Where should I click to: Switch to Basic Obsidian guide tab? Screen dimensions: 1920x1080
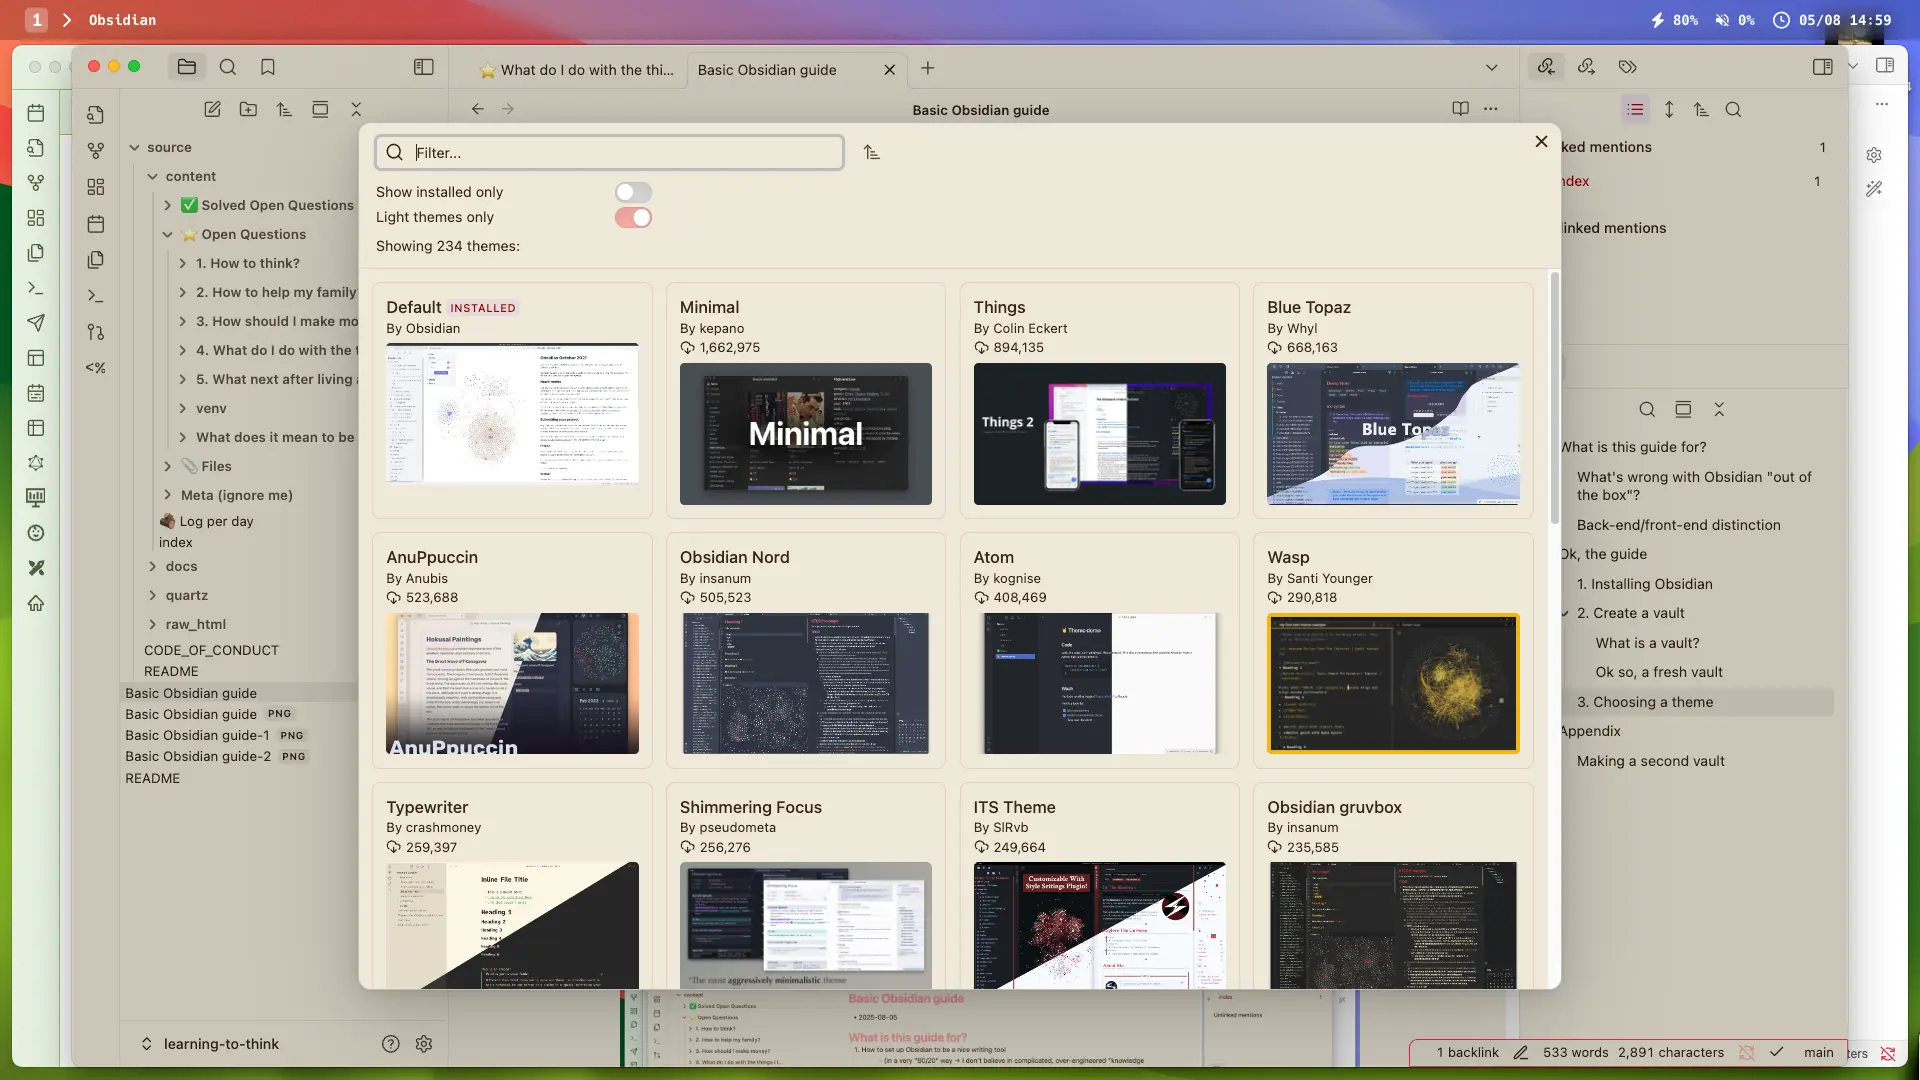click(x=767, y=69)
